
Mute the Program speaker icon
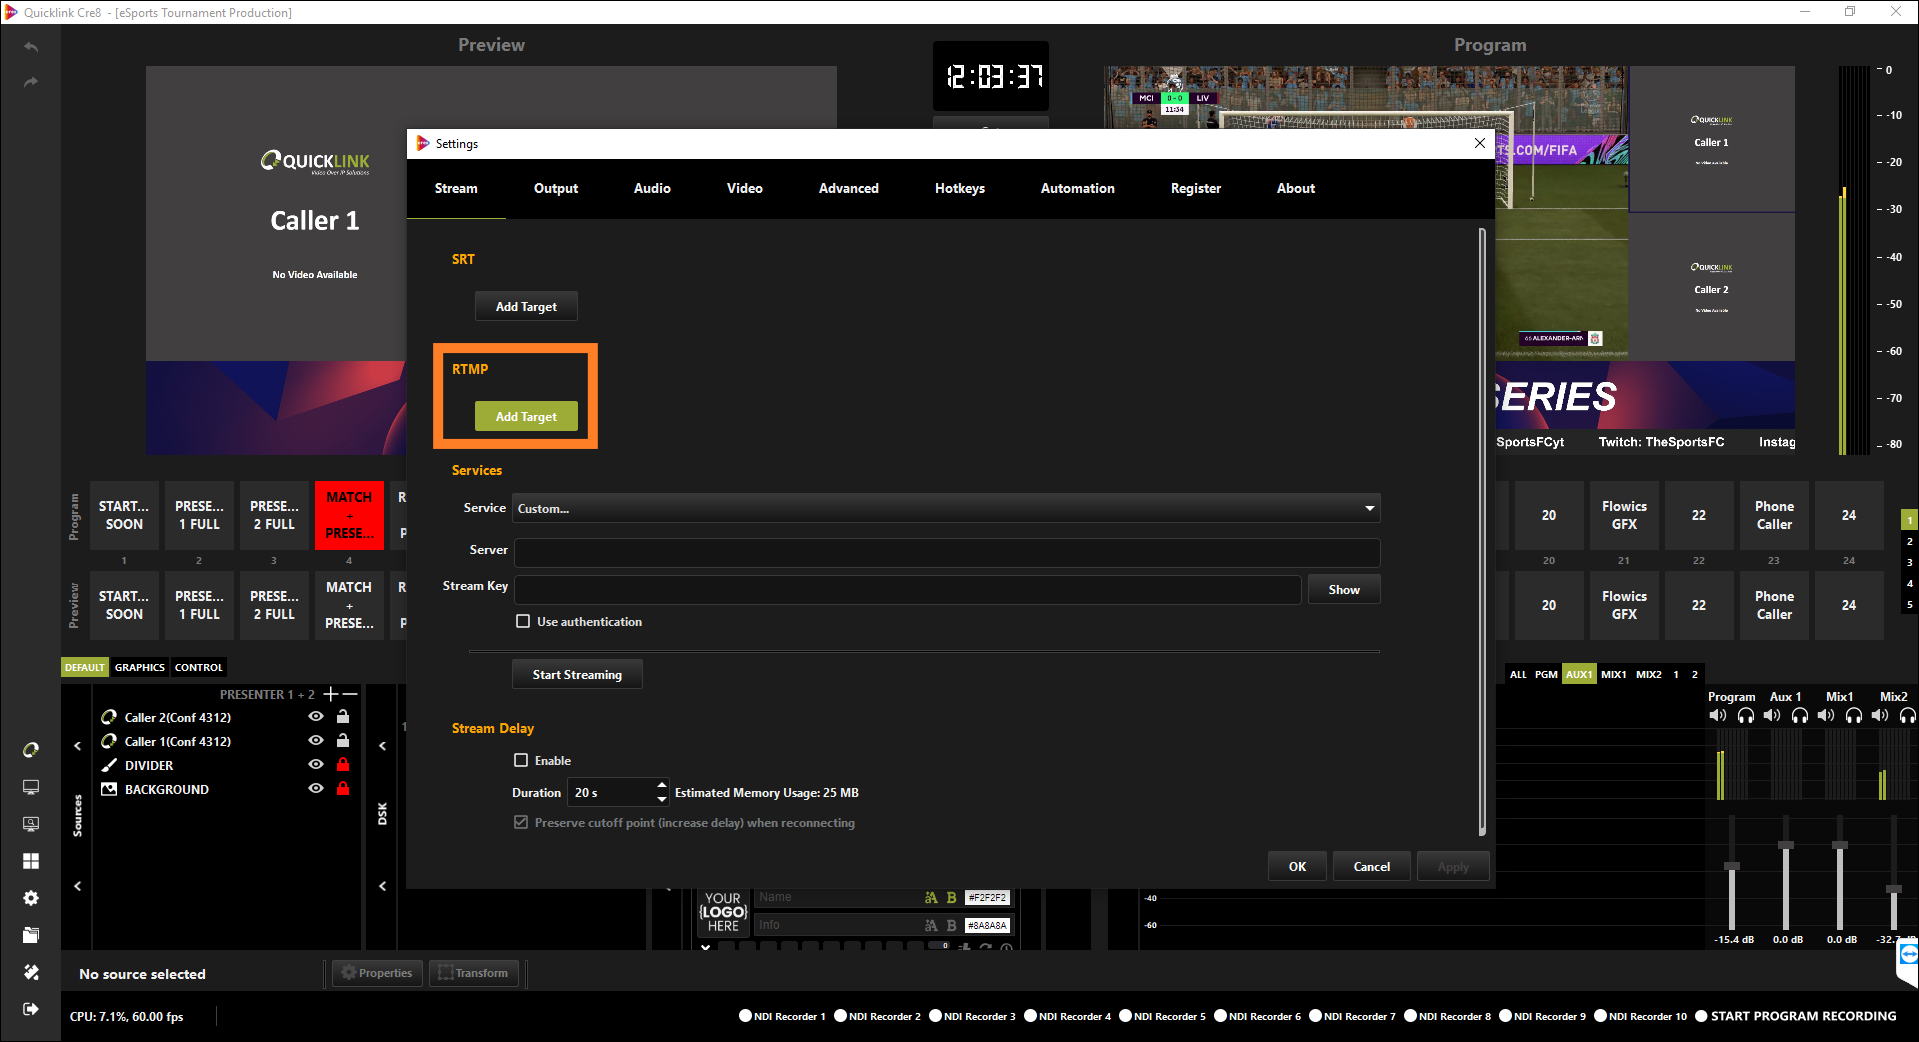coord(1718,716)
